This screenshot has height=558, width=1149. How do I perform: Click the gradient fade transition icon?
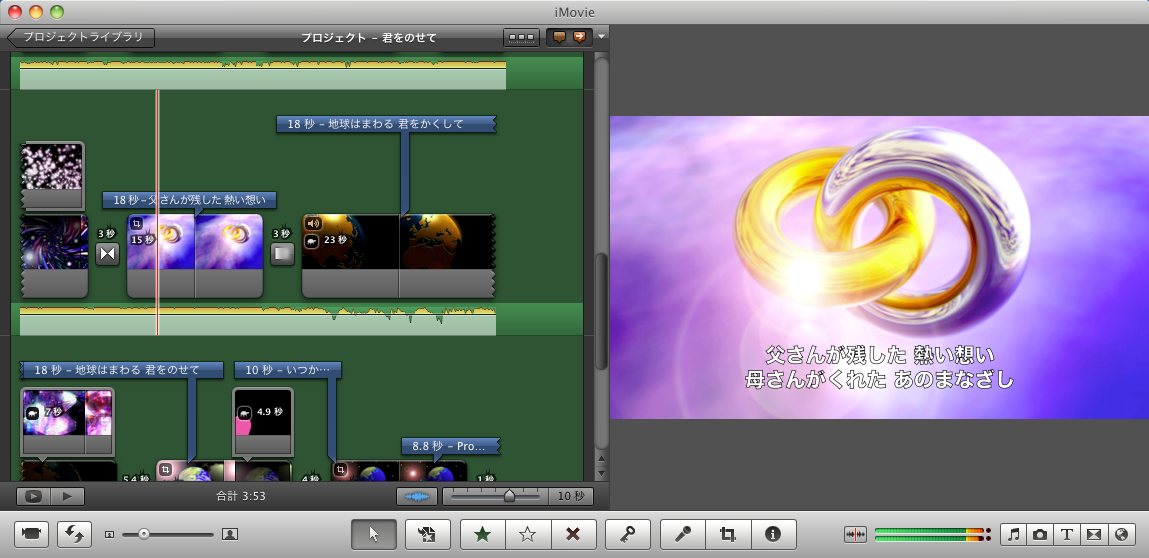pyautogui.click(x=282, y=254)
